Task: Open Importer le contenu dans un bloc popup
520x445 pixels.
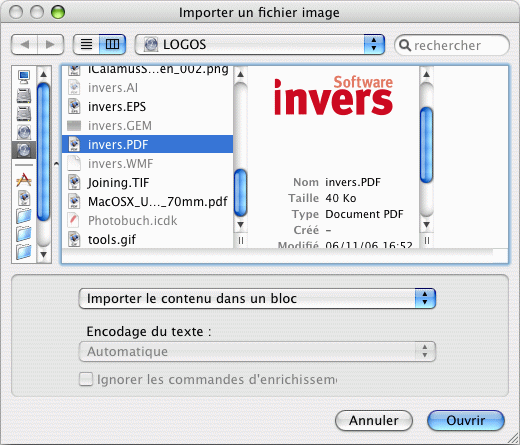Action: (x=257, y=298)
